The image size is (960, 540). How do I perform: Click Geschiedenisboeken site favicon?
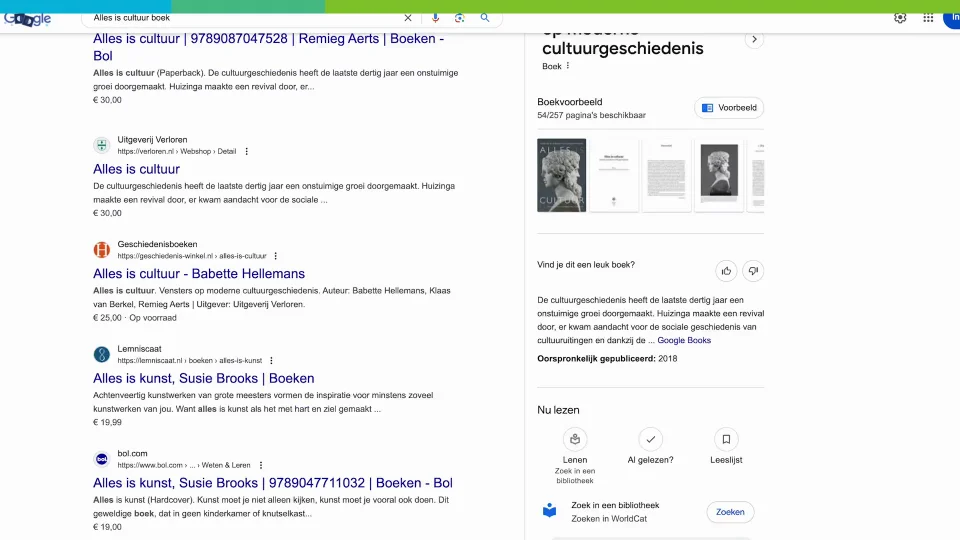click(x=102, y=250)
